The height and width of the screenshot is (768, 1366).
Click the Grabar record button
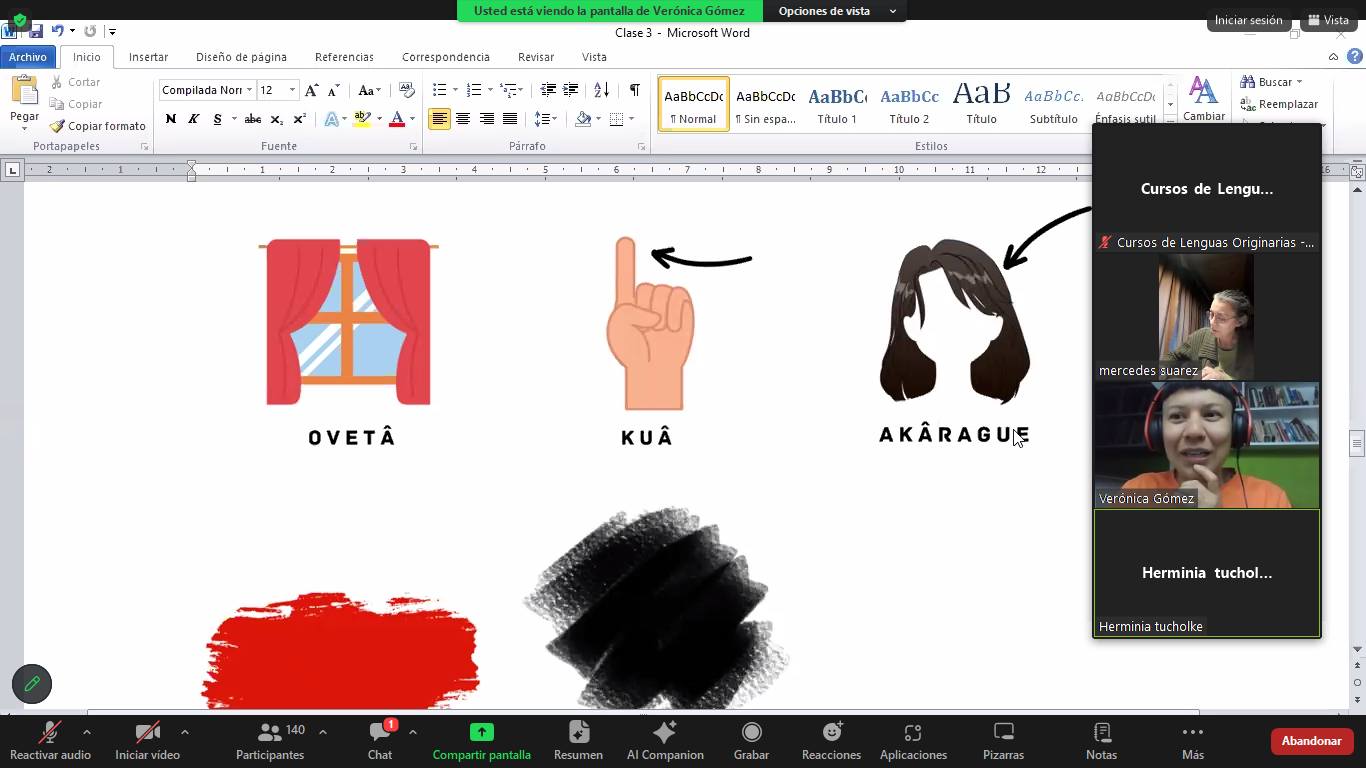pos(751,741)
